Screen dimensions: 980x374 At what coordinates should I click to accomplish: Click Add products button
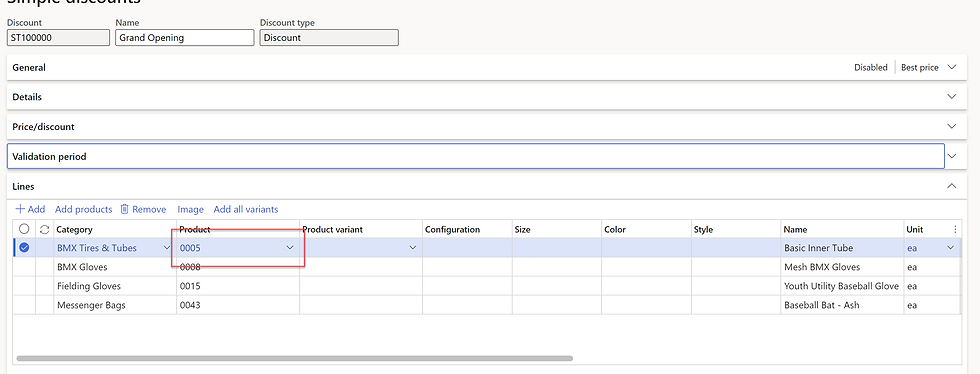coord(84,210)
